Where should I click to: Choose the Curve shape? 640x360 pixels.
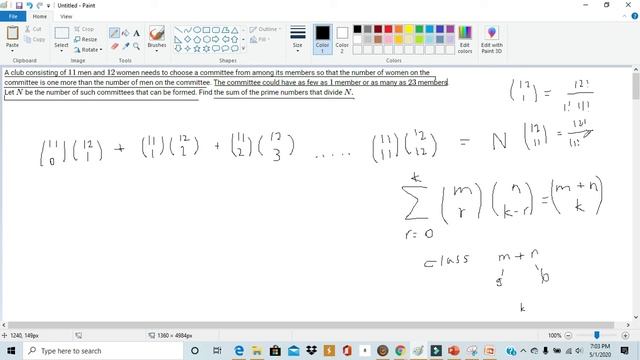pos(187,30)
